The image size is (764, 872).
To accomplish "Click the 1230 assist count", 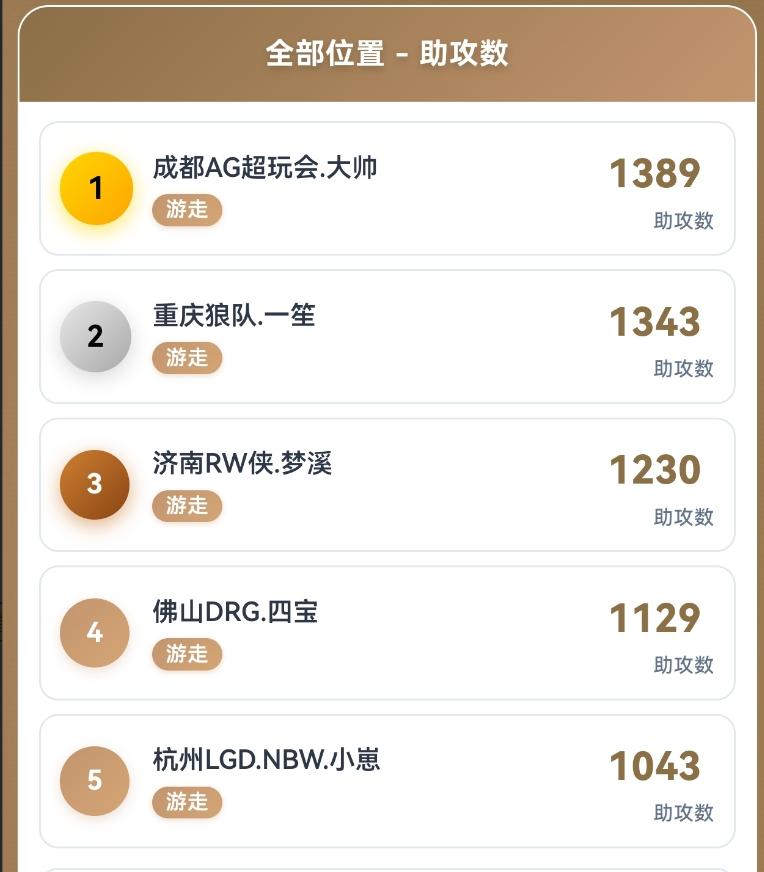I will tap(655, 470).
